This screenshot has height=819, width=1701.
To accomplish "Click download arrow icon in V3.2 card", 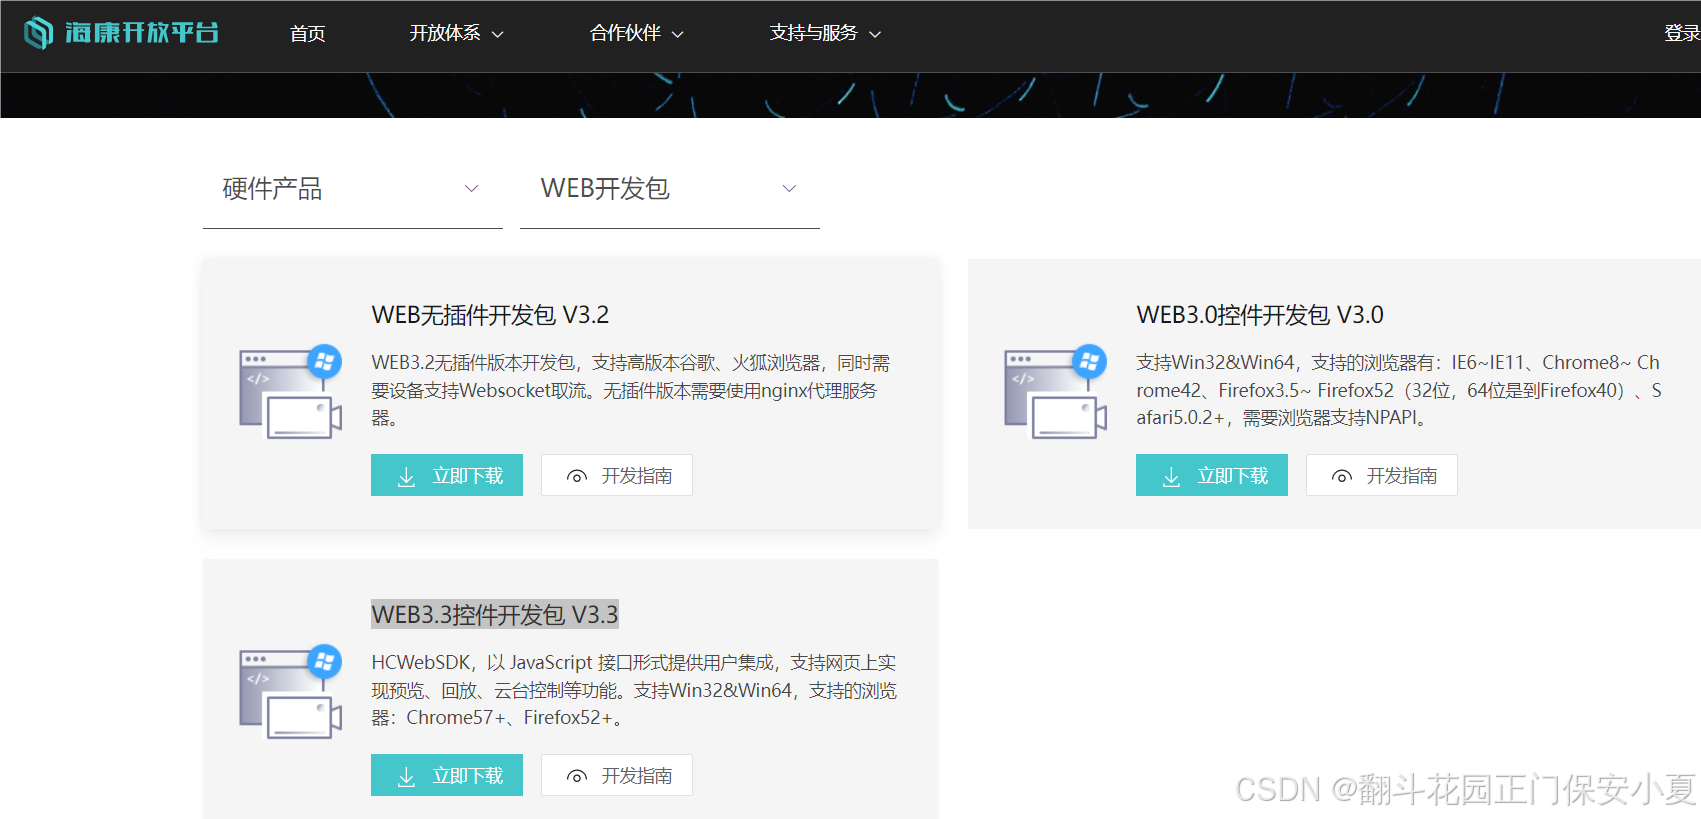I will pos(406,477).
